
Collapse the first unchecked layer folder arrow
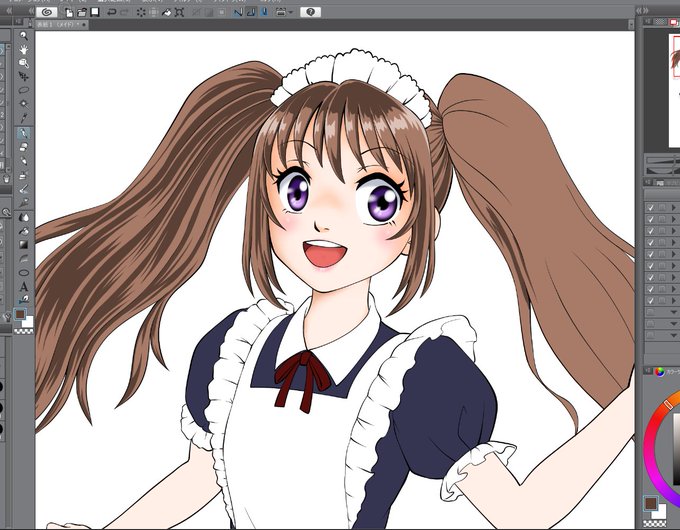673,312
